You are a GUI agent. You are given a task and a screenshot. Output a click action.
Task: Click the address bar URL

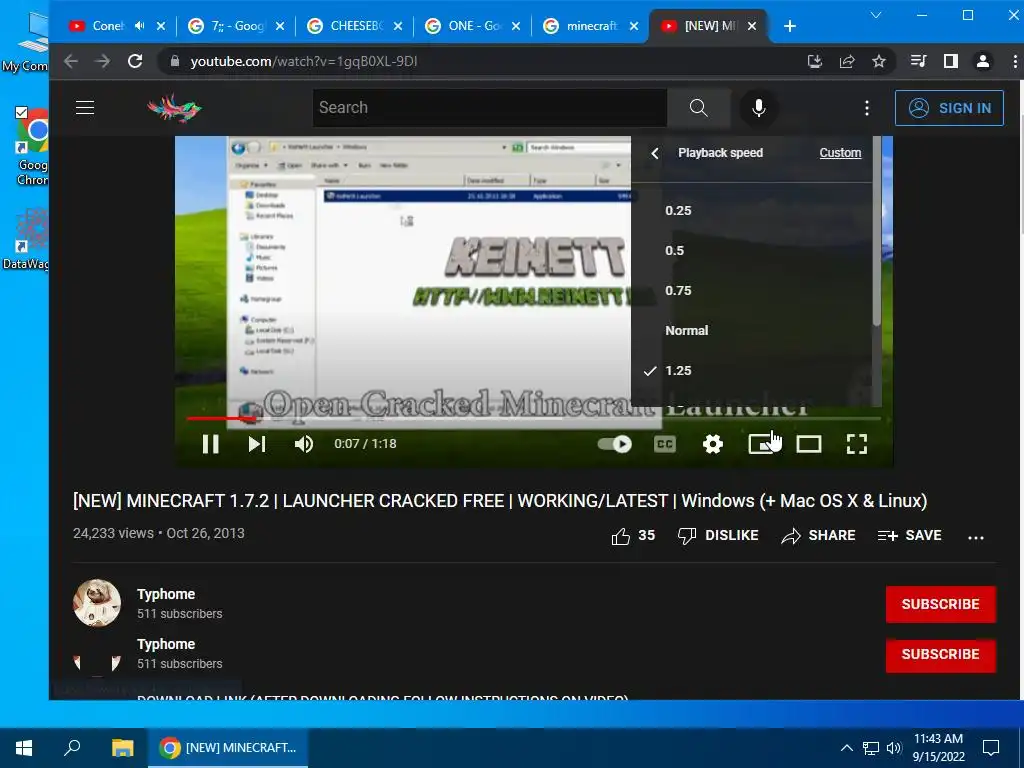[304, 61]
